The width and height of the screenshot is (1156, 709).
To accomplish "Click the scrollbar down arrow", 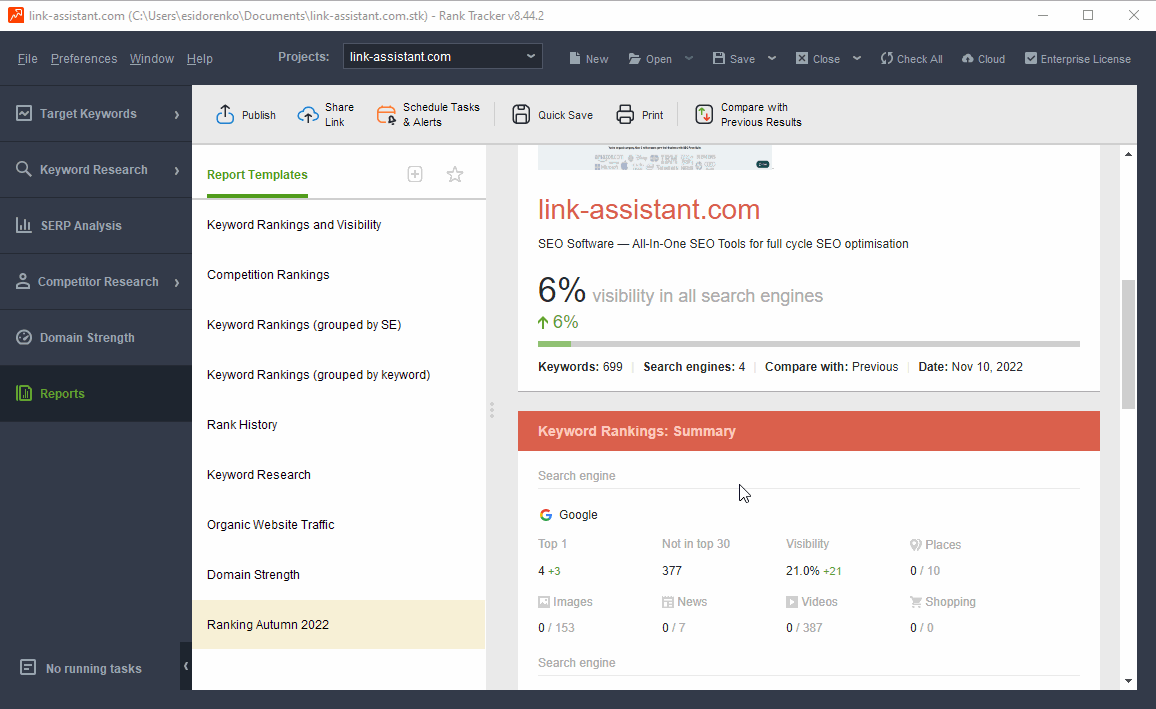I will click(x=1128, y=681).
